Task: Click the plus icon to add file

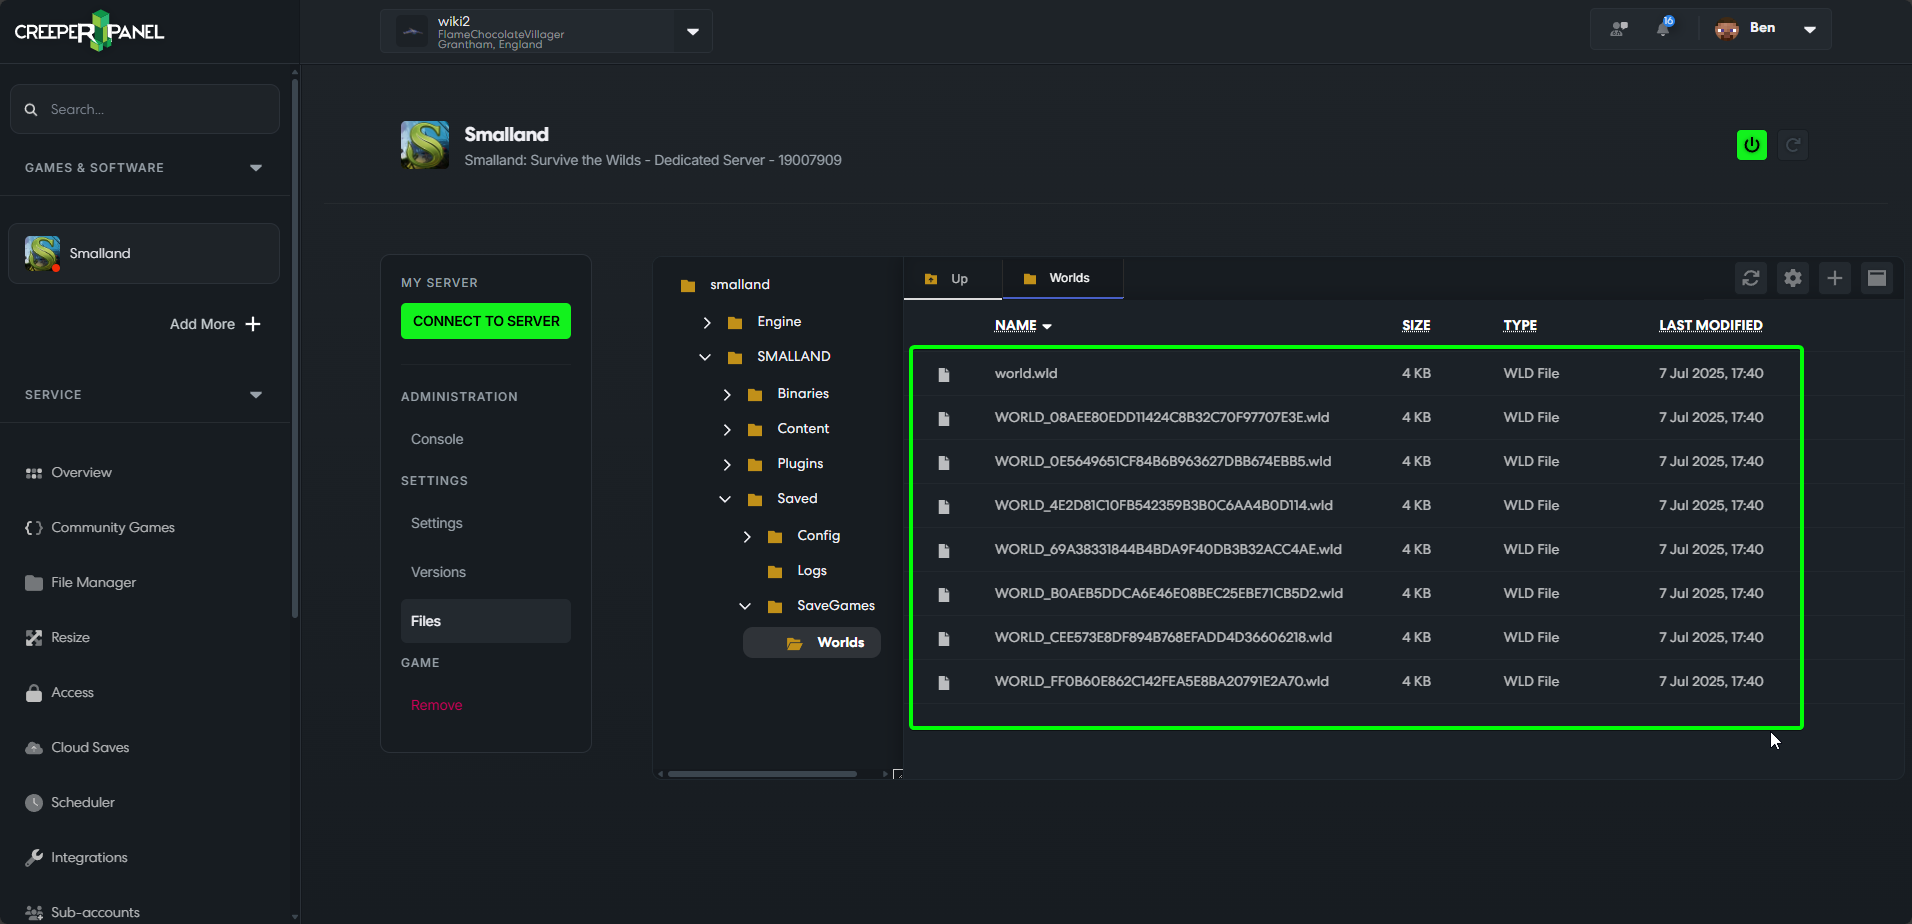Action: point(1835,278)
